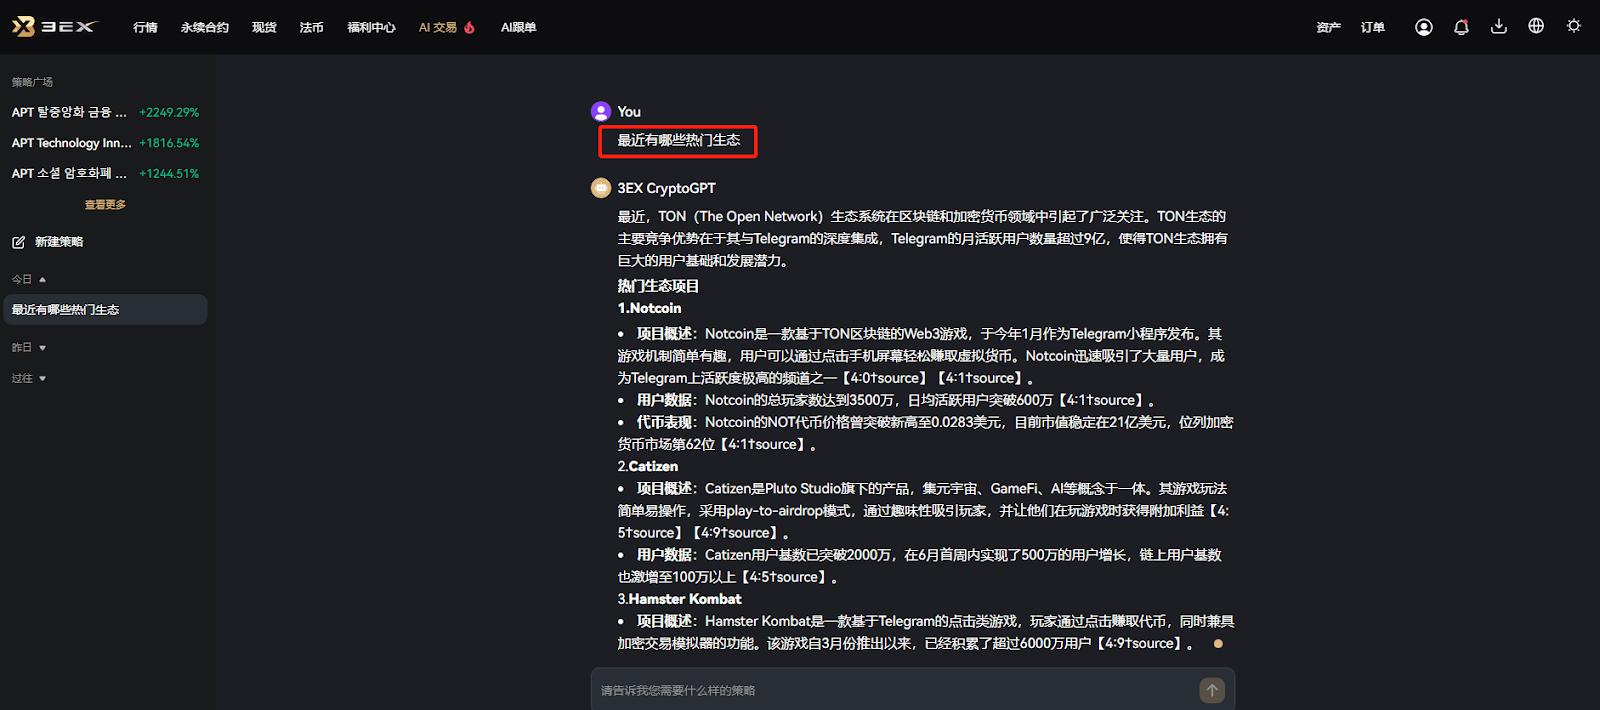The height and width of the screenshot is (710, 1600).
Task: Toggle the light/dark theme sun icon
Action: pos(1573,26)
